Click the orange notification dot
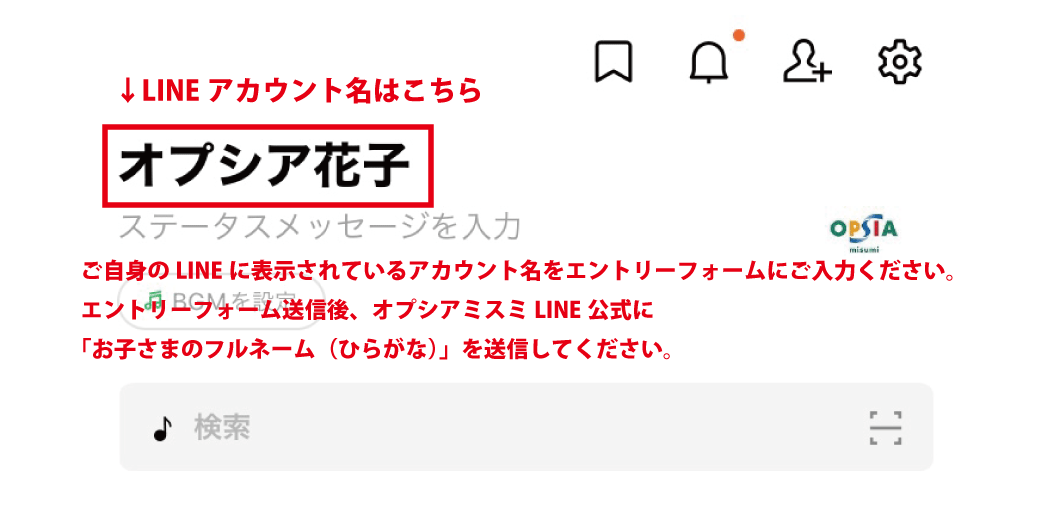1040x515 pixels. (738, 35)
